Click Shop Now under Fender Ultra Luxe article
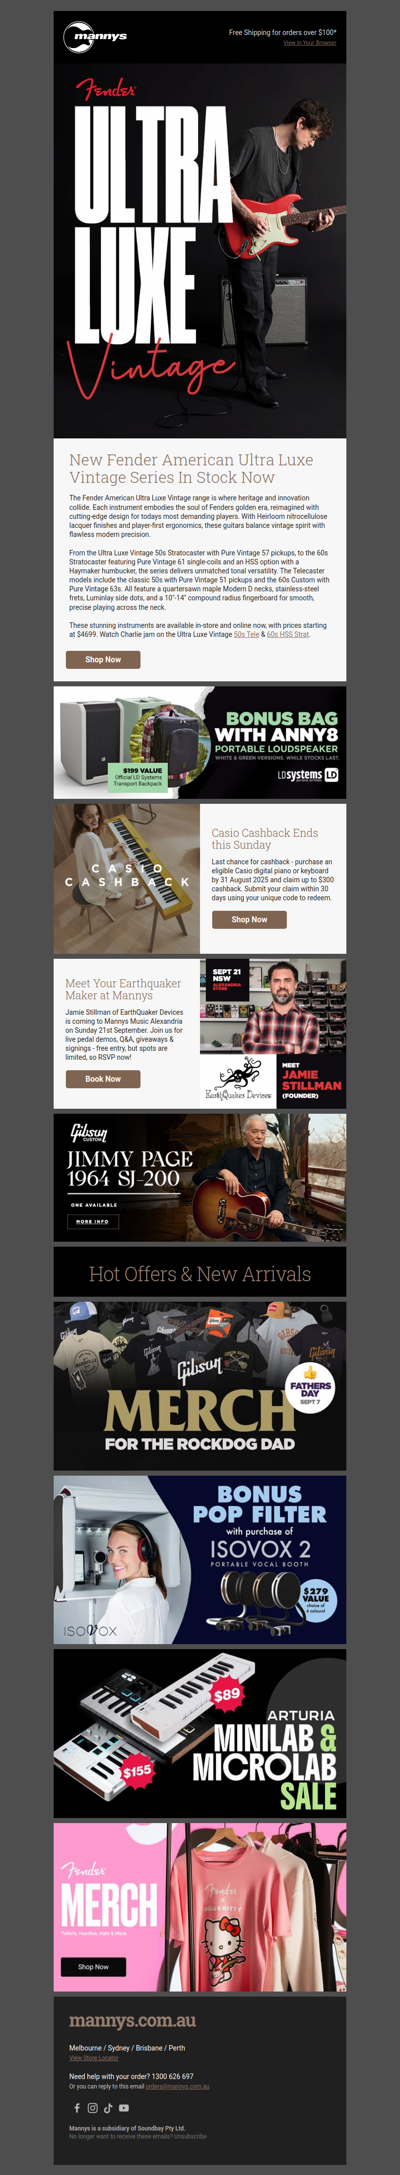 click(103, 659)
